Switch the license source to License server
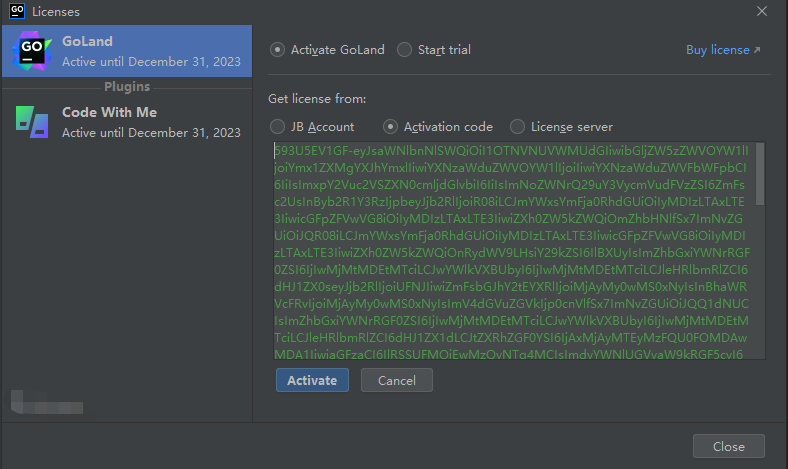 click(x=517, y=127)
